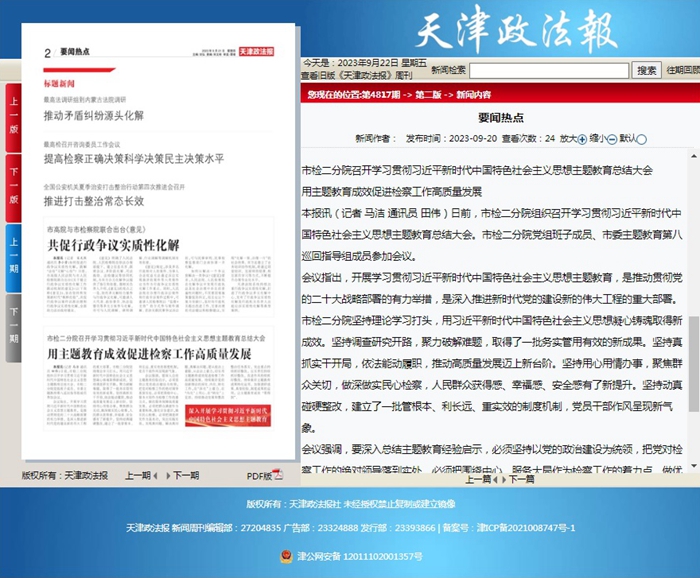700x578 pixels.
Task: Click 第二版 in the breadcrumb path
Action: tap(428, 95)
